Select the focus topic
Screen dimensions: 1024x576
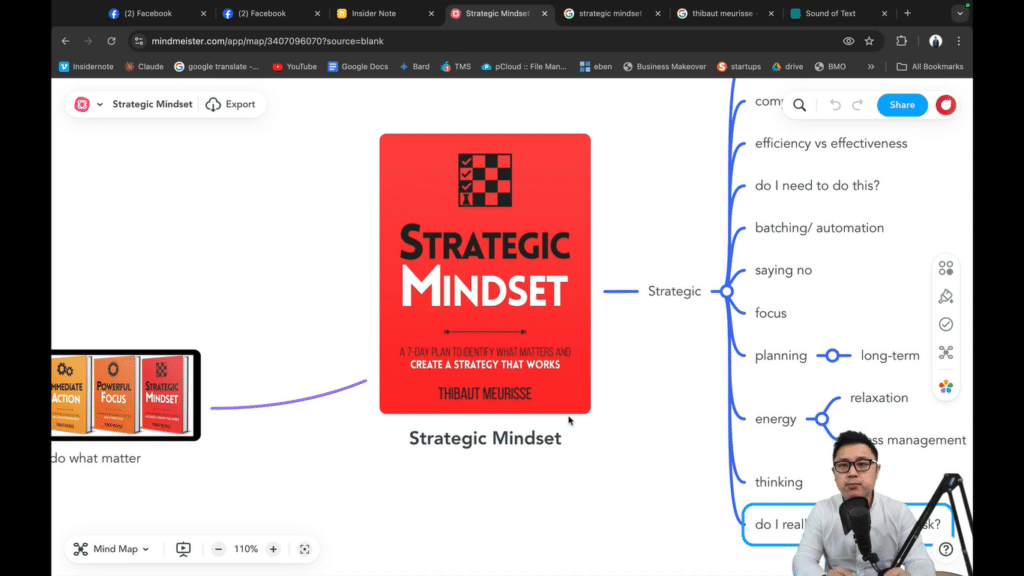point(771,313)
